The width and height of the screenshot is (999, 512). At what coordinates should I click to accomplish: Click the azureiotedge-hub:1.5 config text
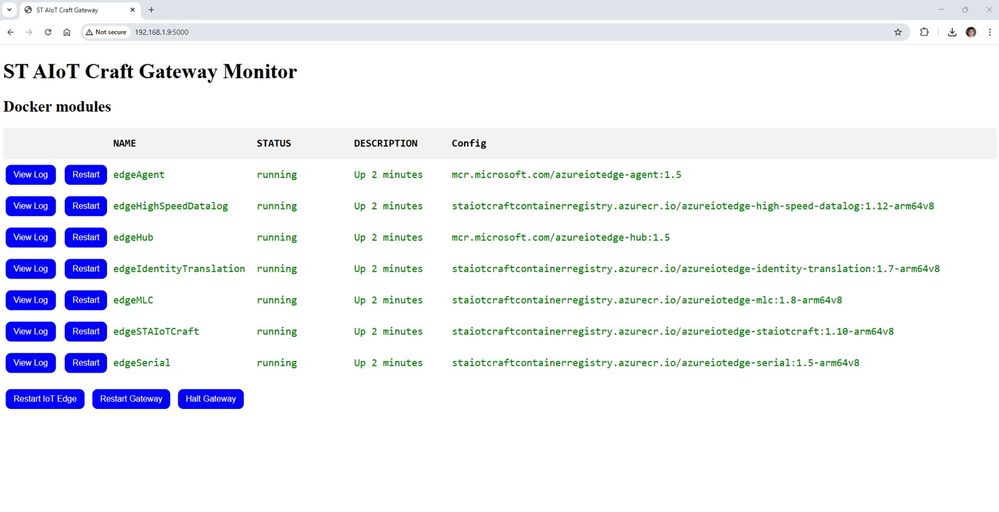[561, 237]
